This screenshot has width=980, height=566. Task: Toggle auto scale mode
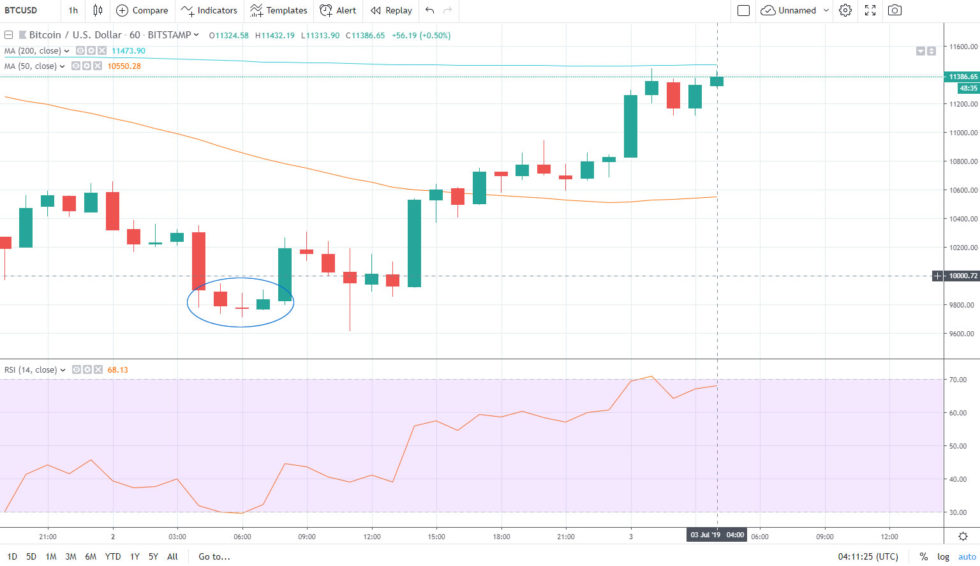967,556
